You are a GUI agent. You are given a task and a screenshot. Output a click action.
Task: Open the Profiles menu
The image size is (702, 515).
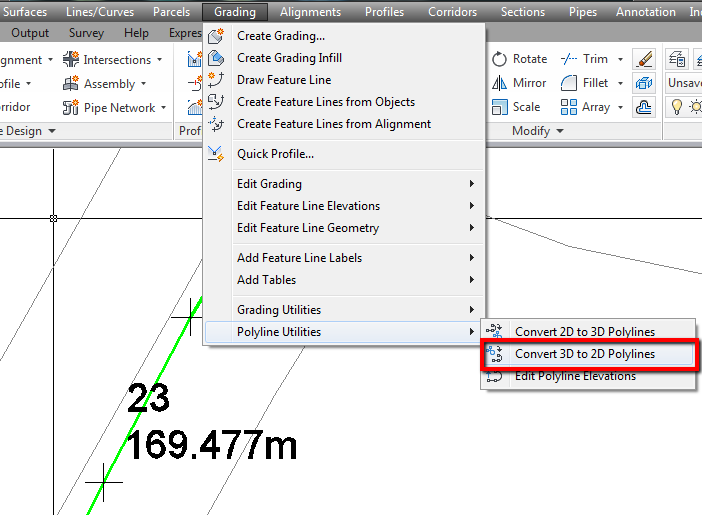click(384, 12)
